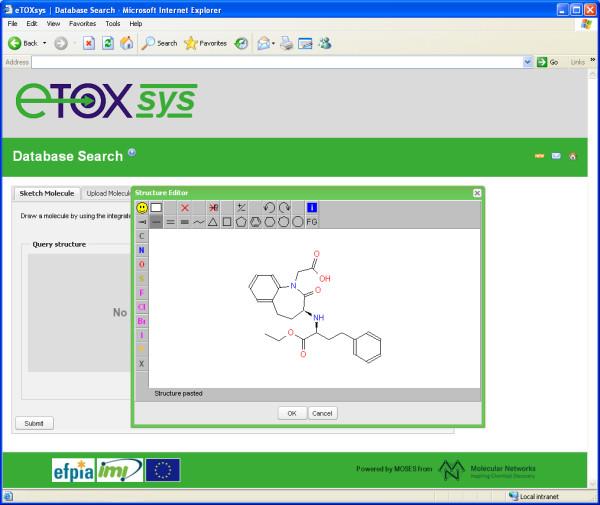Viewport: 600px width, 505px height.
Task: Expand the Address bar dropdown arrow
Action: pyautogui.click(x=528, y=62)
